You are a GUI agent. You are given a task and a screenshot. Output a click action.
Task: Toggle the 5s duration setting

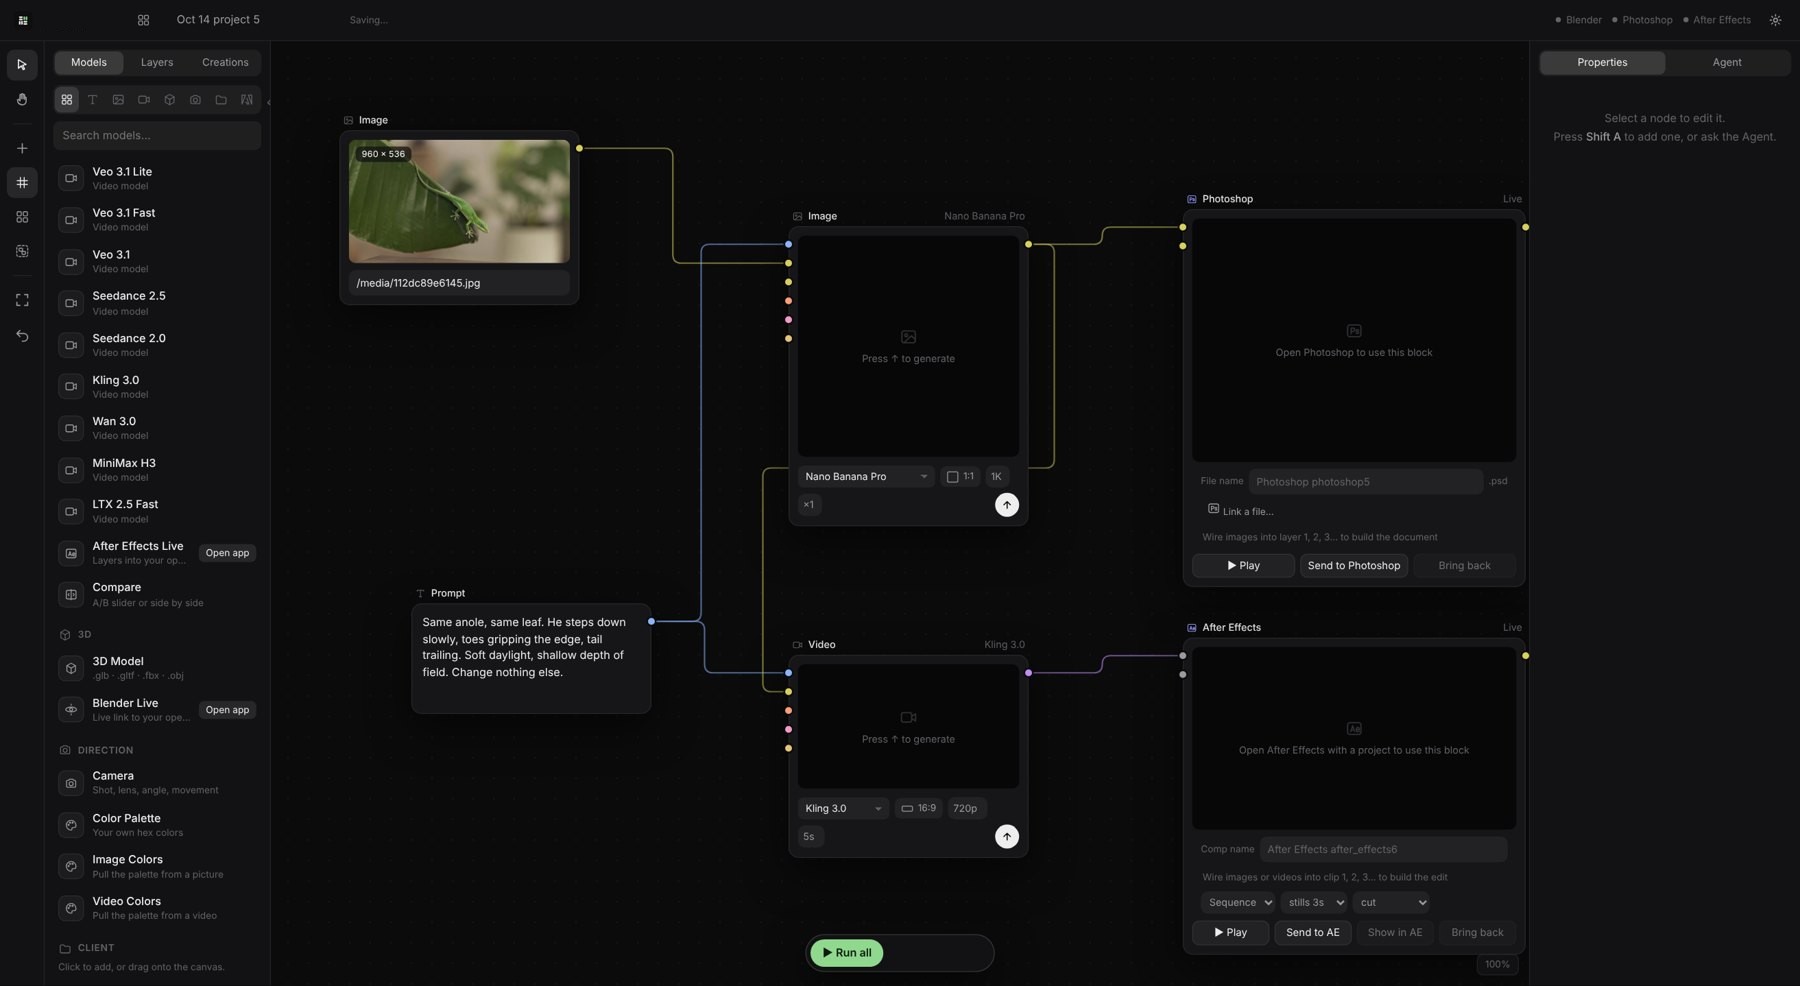coord(809,837)
